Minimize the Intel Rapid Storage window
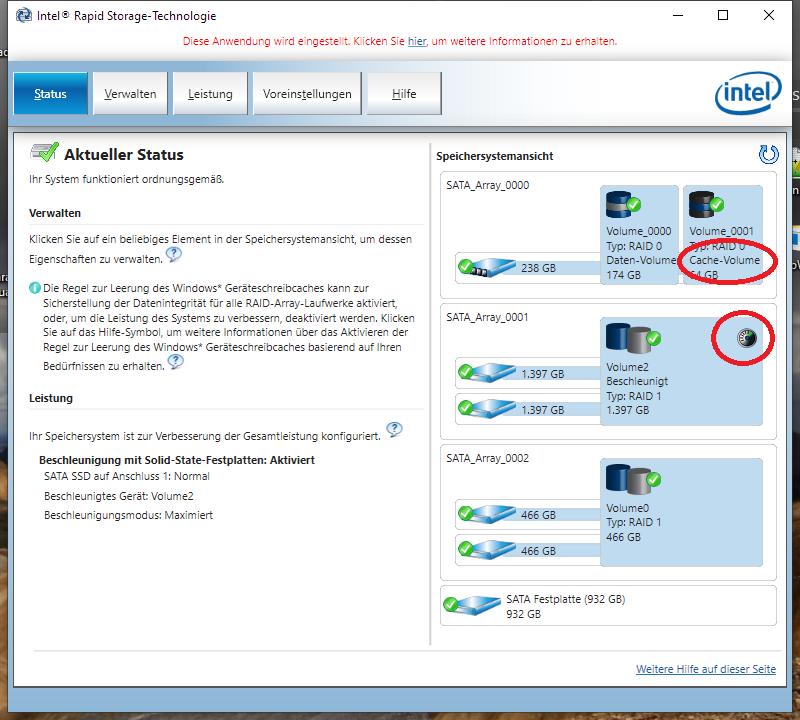Image resolution: width=800 pixels, height=720 pixels. (678, 15)
